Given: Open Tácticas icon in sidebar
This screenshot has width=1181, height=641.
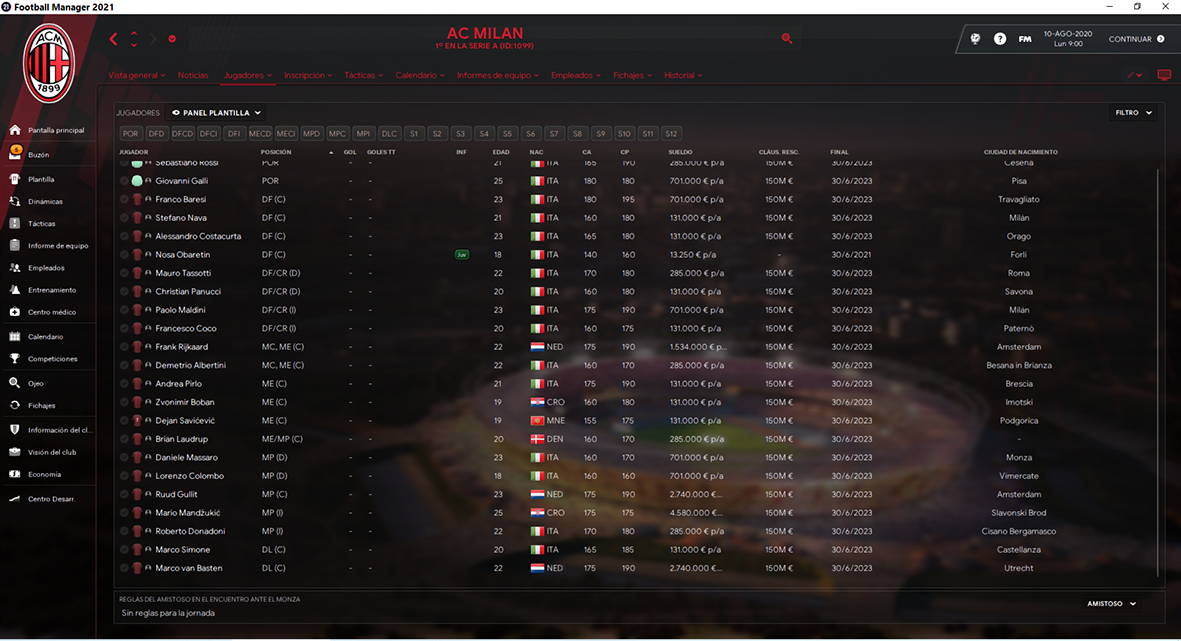Looking at the screenshot, I should point(15,223).
